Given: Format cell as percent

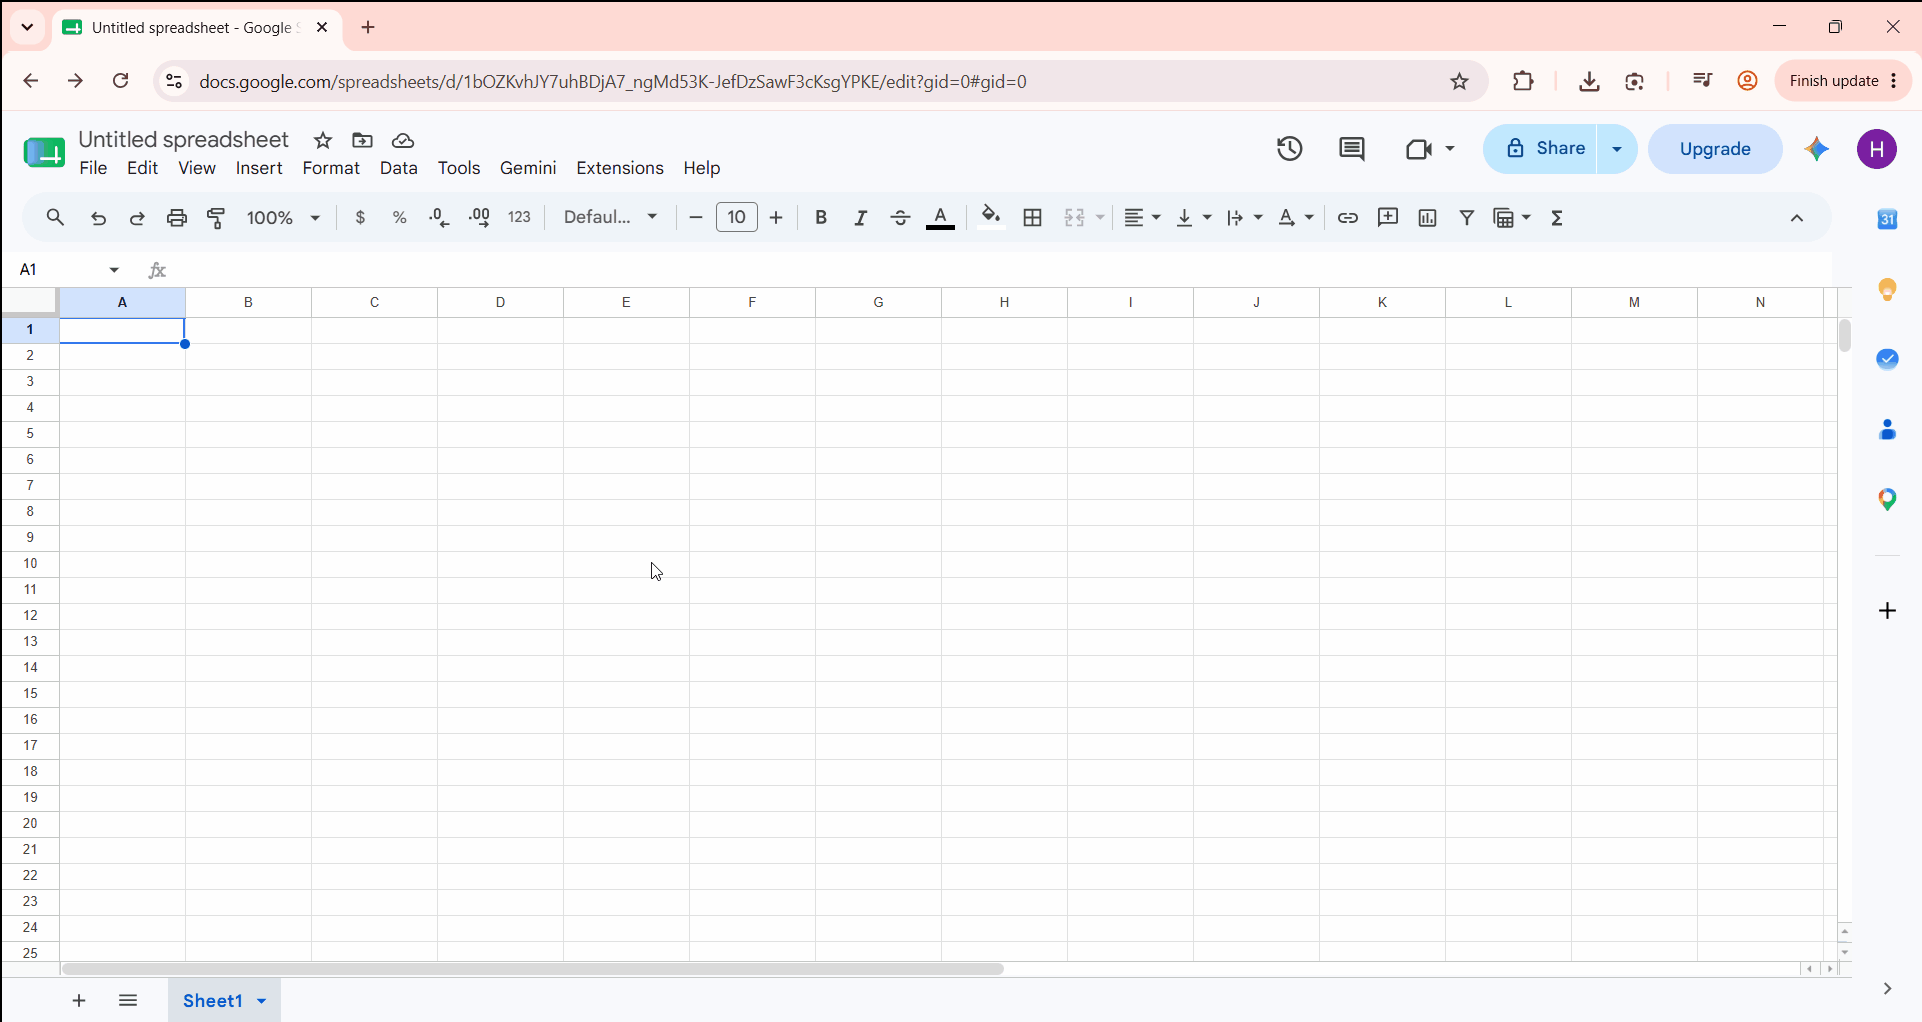Looking at the screenshot, I should (x=400, y=217).
